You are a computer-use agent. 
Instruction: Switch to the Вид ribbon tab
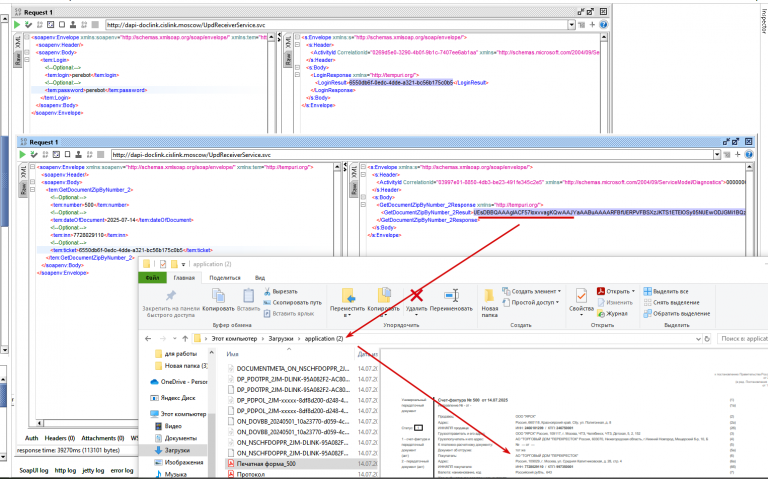(260, 278)
